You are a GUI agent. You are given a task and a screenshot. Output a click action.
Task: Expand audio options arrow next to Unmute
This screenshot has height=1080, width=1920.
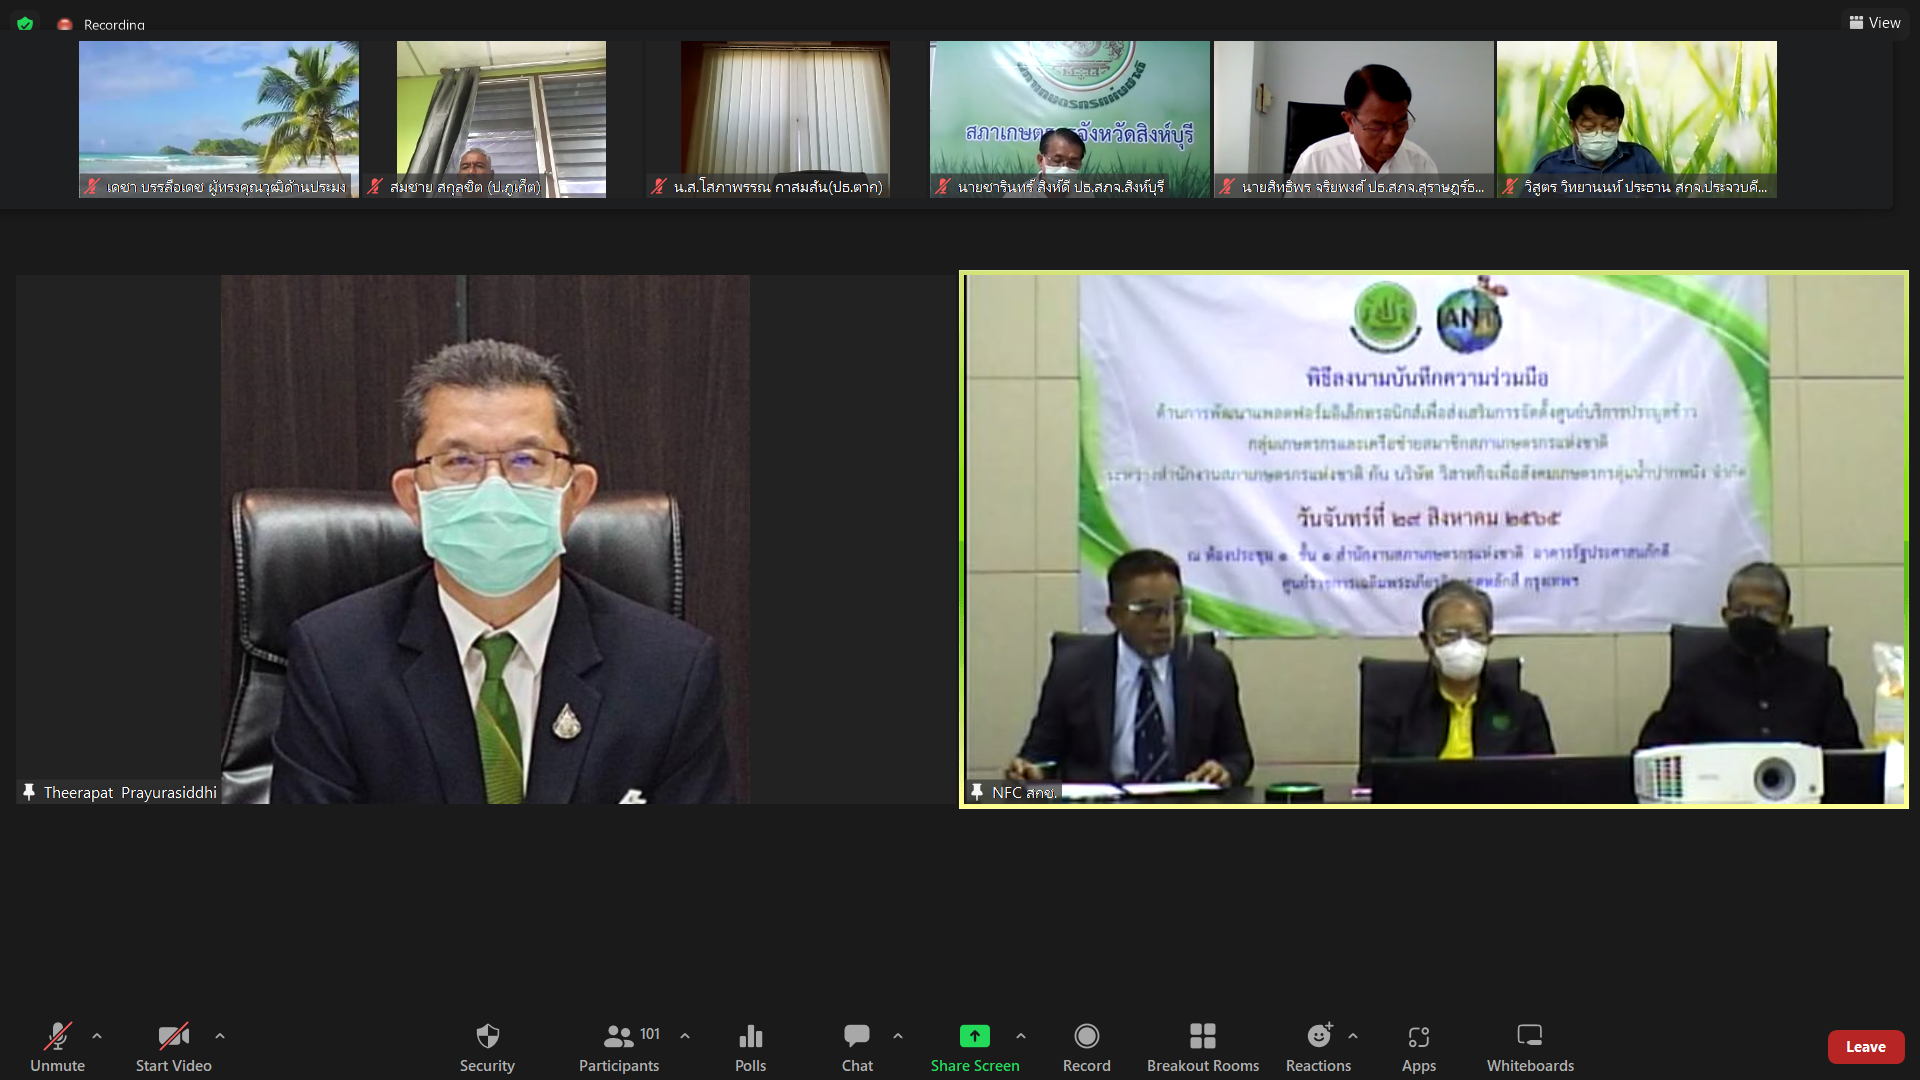(97, 1036)
